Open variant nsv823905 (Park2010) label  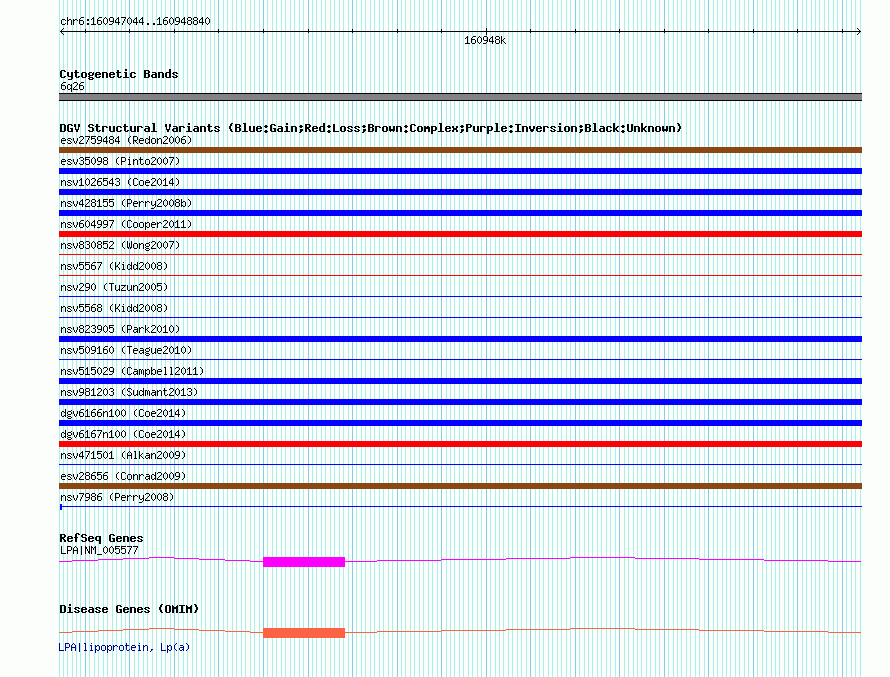pyautogui.click(x=120, y=329)
